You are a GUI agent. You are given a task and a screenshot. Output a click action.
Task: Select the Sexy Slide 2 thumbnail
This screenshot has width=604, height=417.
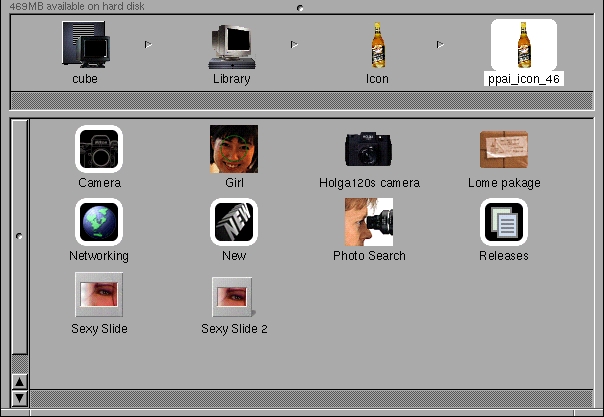coord(234,296)
